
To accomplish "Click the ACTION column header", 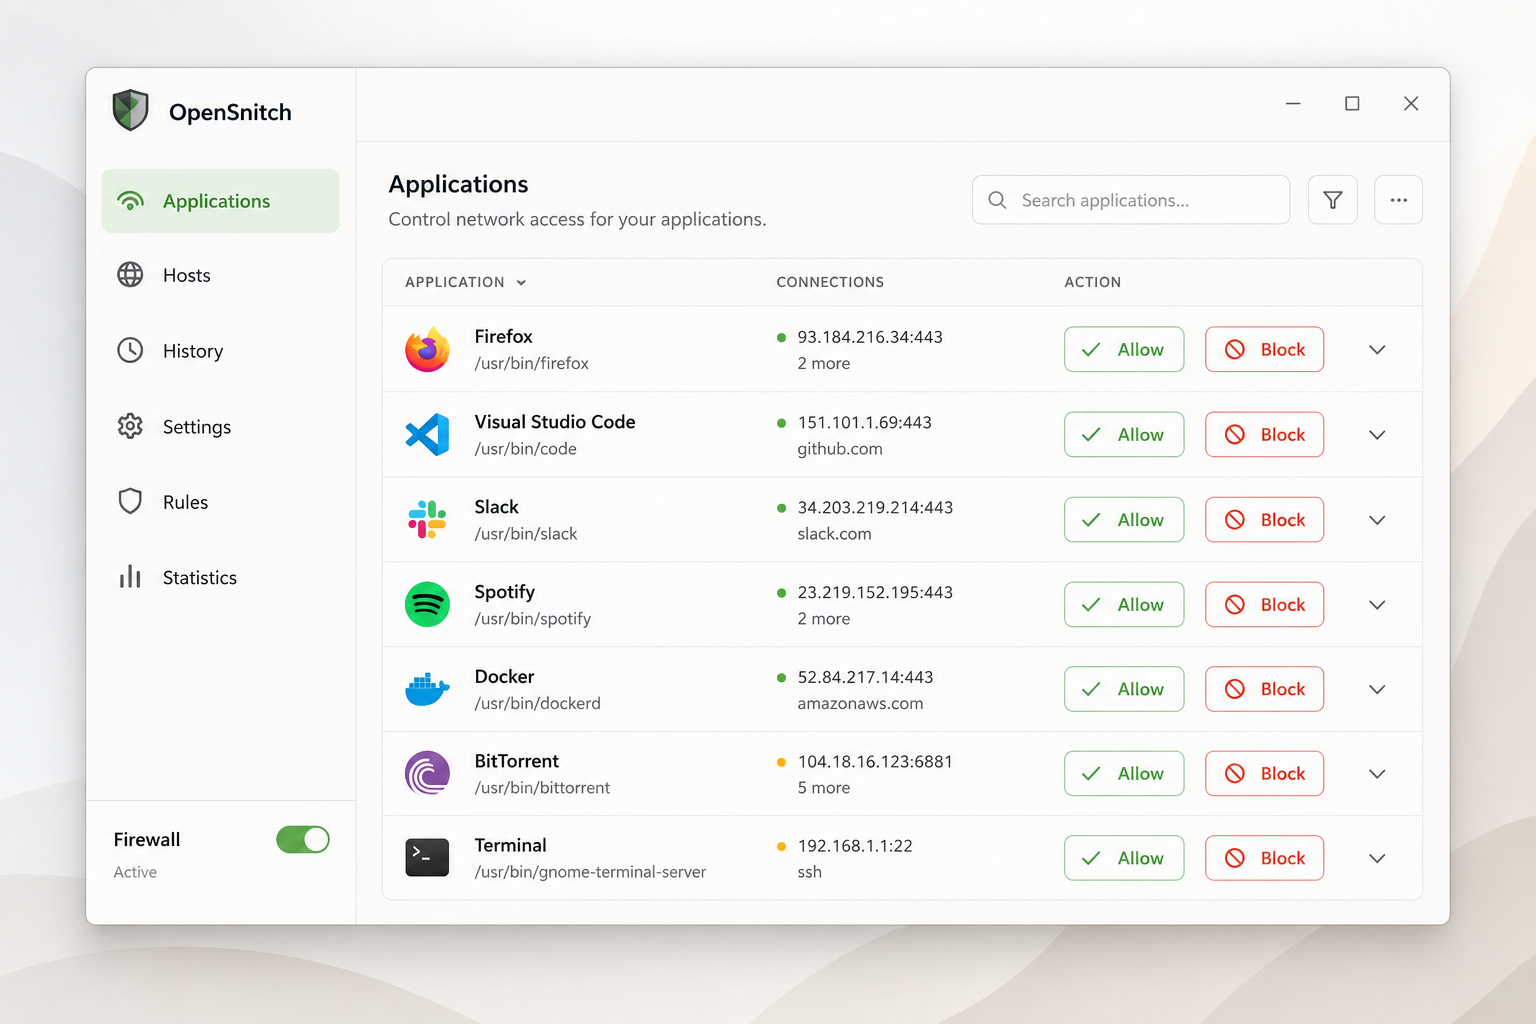I will click(1092, 282).
